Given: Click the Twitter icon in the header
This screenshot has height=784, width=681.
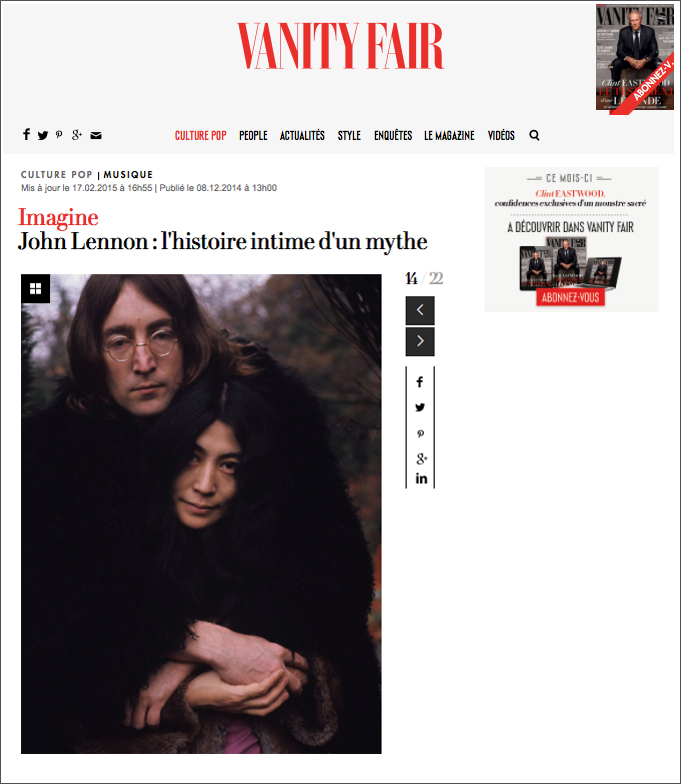Looking at the screenshot, I should click(43, 136).
